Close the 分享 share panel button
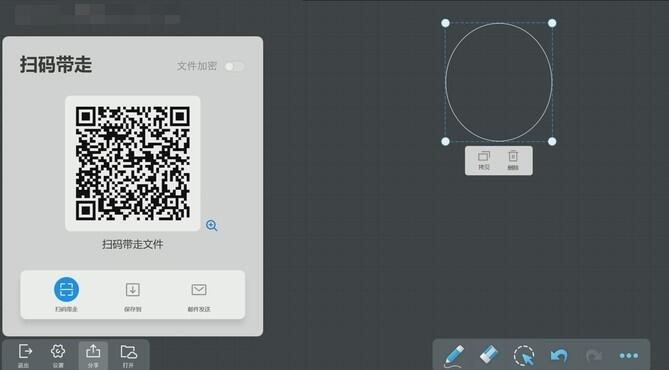The width and height of the screenshot is (669, 370). pyautogui.click(x=93, y=355)
